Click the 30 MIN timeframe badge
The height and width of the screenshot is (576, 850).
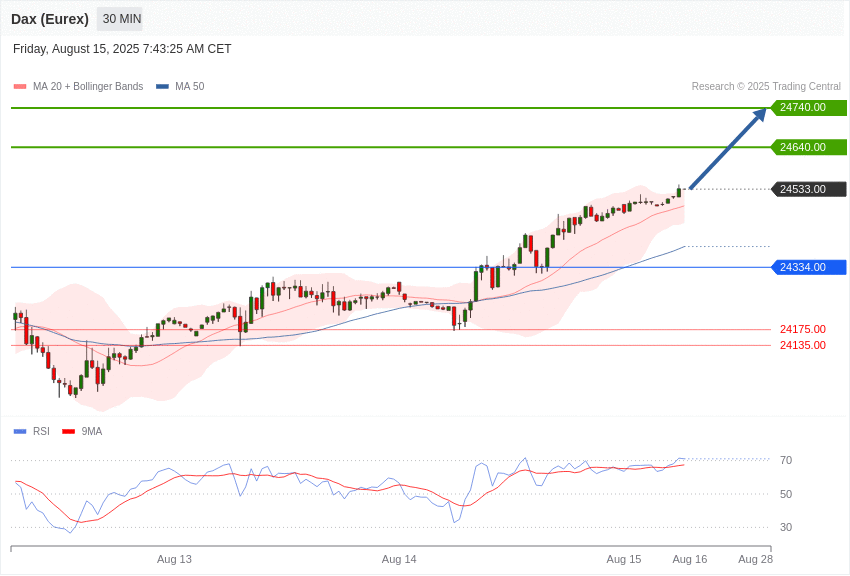tap(122, 19)
